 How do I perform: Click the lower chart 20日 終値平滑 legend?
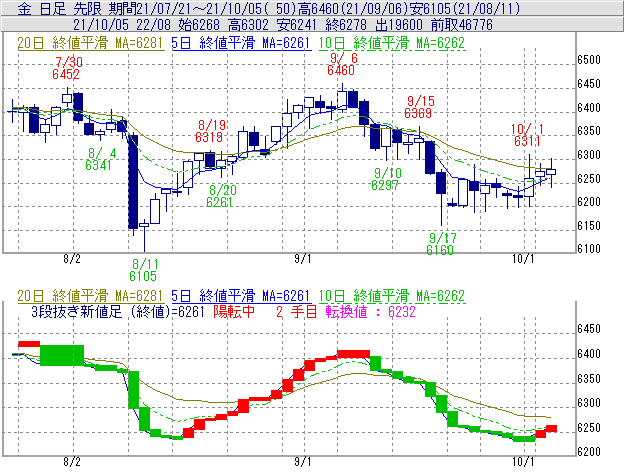tap(90, 296)
